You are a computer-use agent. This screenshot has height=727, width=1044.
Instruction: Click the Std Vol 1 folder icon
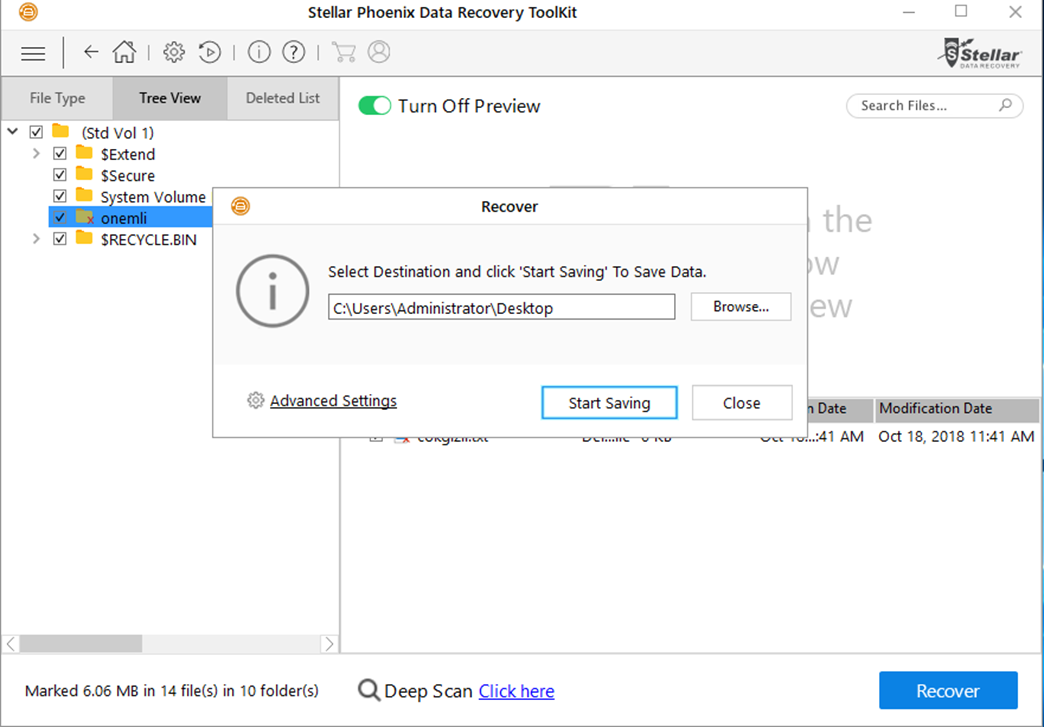point(61,130)
